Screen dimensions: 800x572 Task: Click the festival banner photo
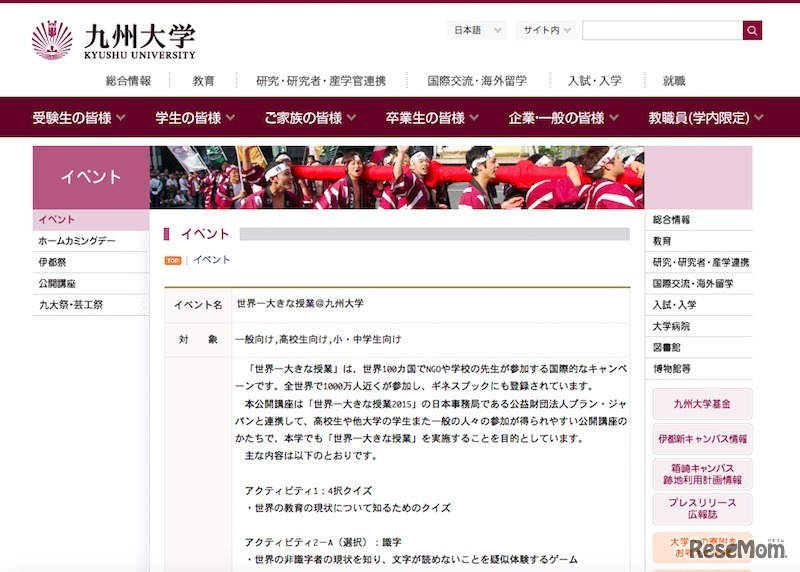tap(396, 178)
